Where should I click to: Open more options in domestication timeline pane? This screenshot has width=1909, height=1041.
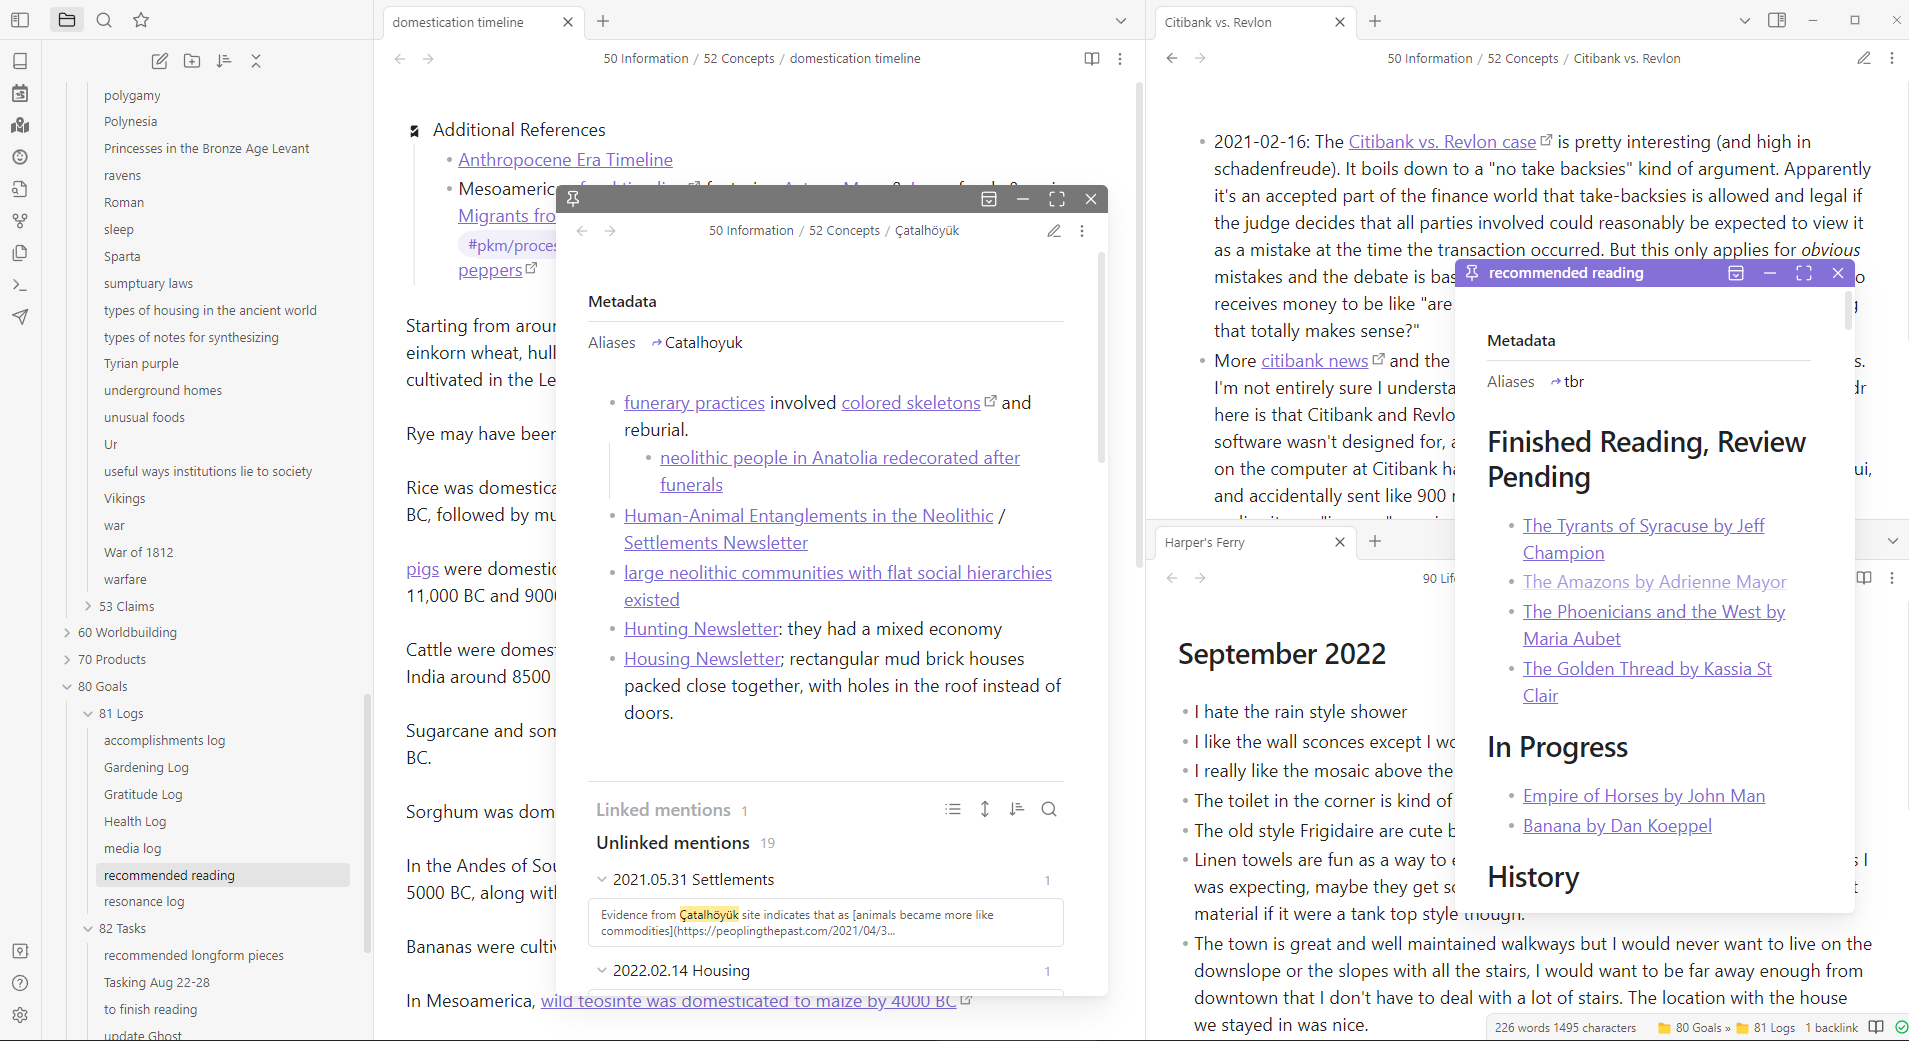[x=1120, y=59]
